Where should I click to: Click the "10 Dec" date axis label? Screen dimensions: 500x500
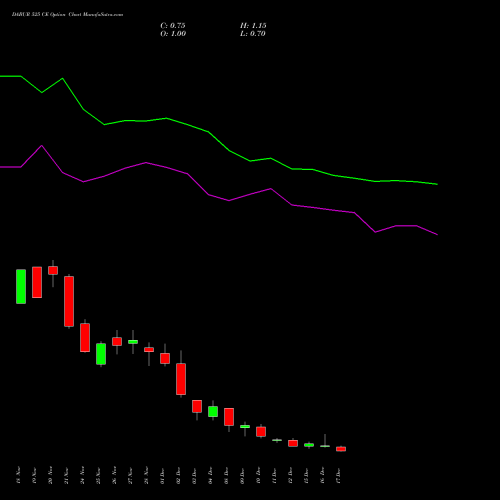point(258,476)
